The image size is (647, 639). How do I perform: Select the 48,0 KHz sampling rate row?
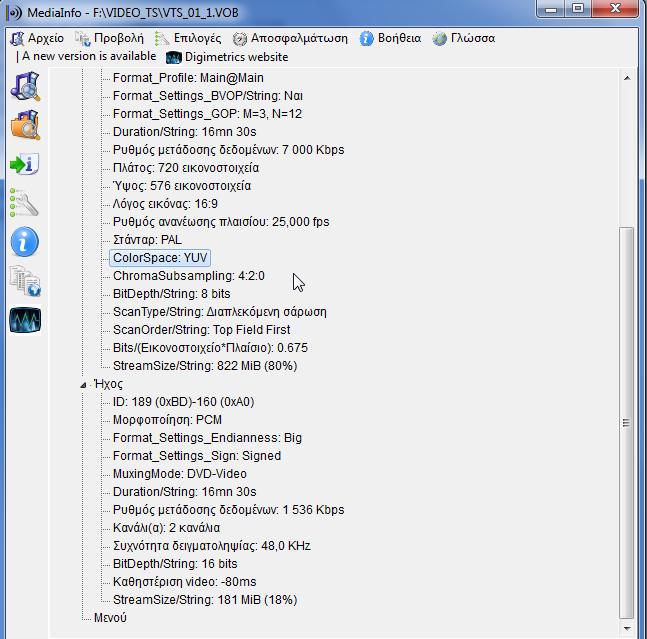click(x=212, y=546)
